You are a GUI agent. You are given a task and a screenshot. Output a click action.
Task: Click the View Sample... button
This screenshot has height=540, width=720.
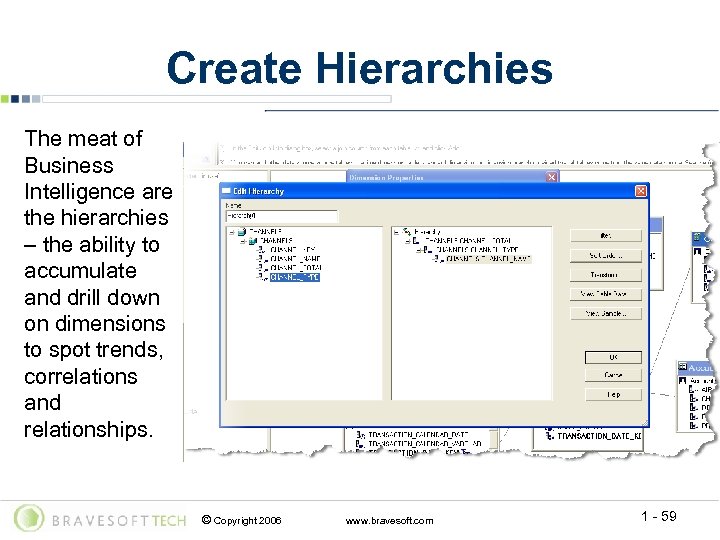[x=606, y=313]
